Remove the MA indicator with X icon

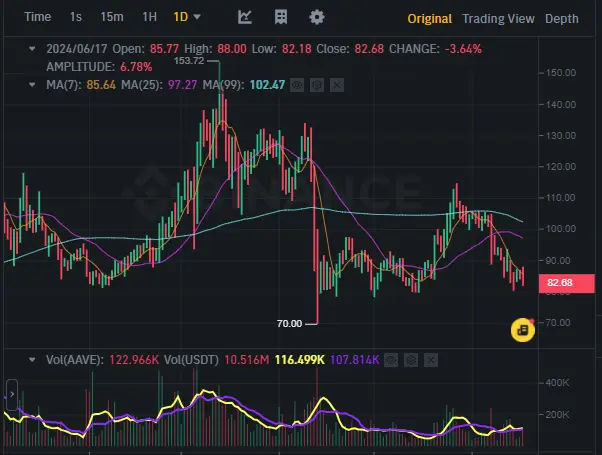[337, 85]
